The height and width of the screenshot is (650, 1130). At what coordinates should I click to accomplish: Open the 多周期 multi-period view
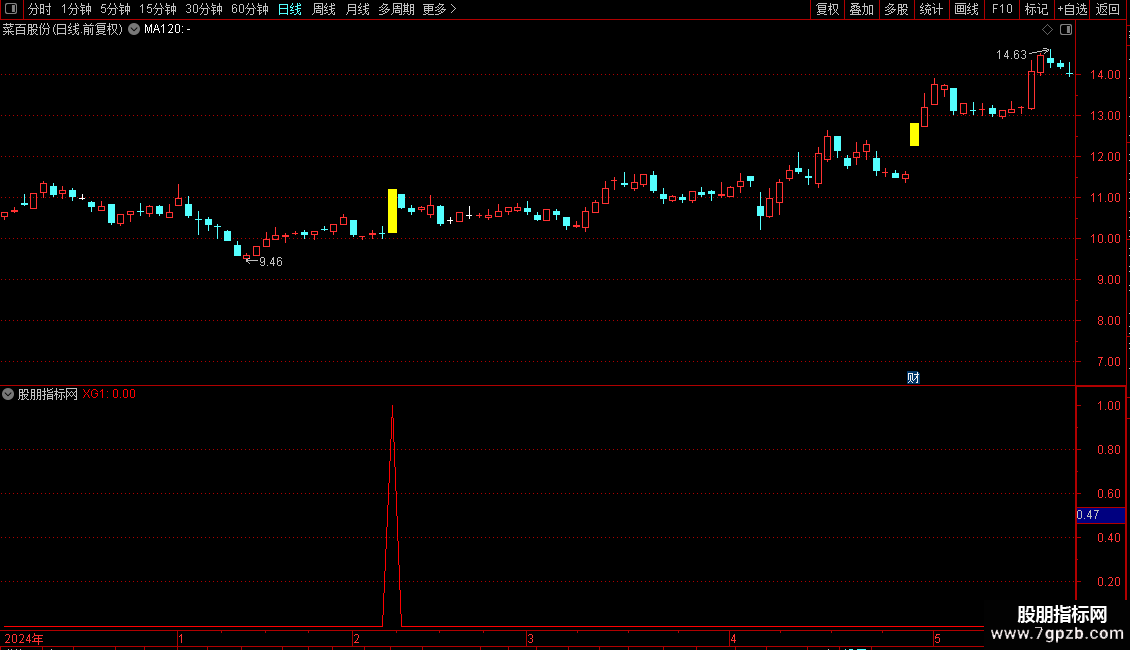396,9
